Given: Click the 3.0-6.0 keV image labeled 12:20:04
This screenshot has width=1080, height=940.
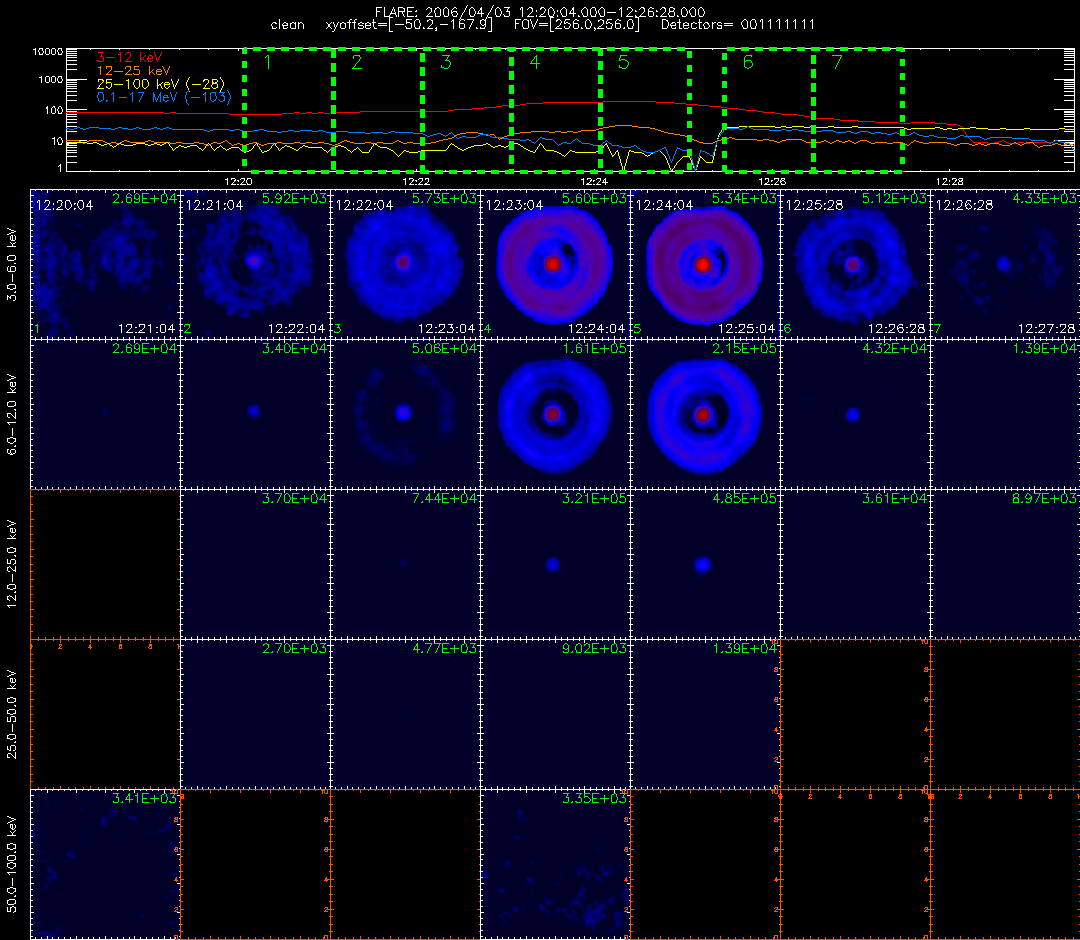Looking at the screenshot, I should click(x=105, y=264).
